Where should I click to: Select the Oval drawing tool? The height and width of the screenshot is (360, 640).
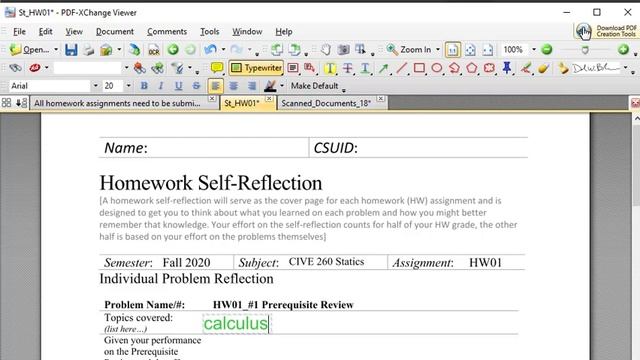coord(437,68)
